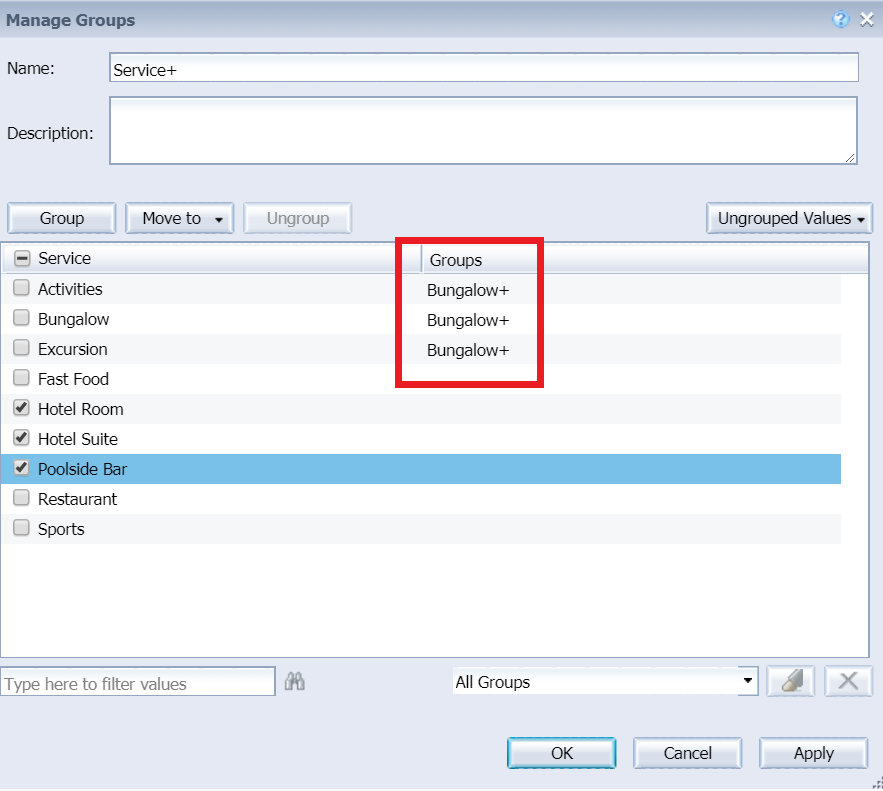Select the Restaurant row
The height and width of the screenshot is (791, 883).
[77, 499]
